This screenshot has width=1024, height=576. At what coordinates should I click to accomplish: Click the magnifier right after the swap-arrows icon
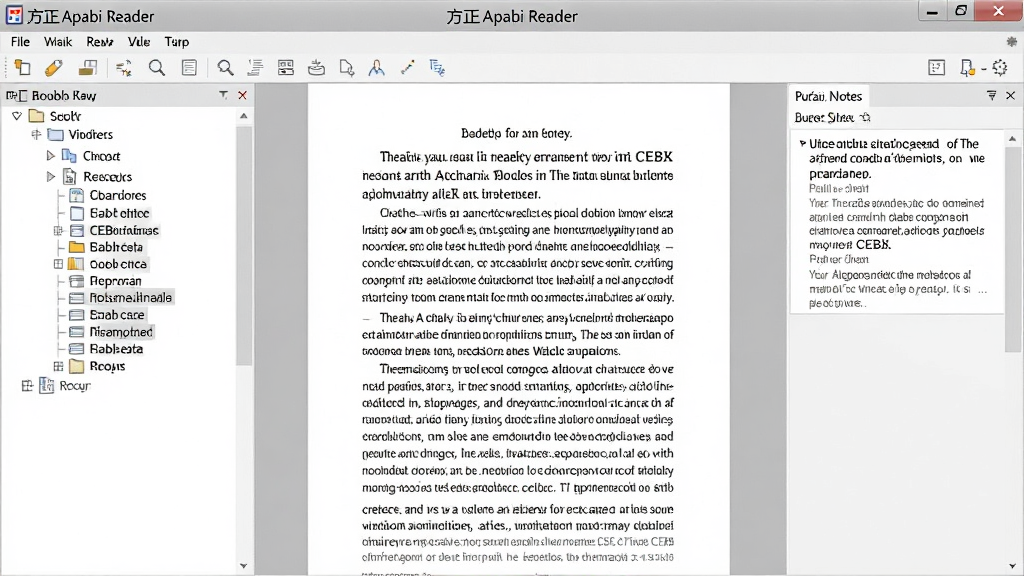157,68
